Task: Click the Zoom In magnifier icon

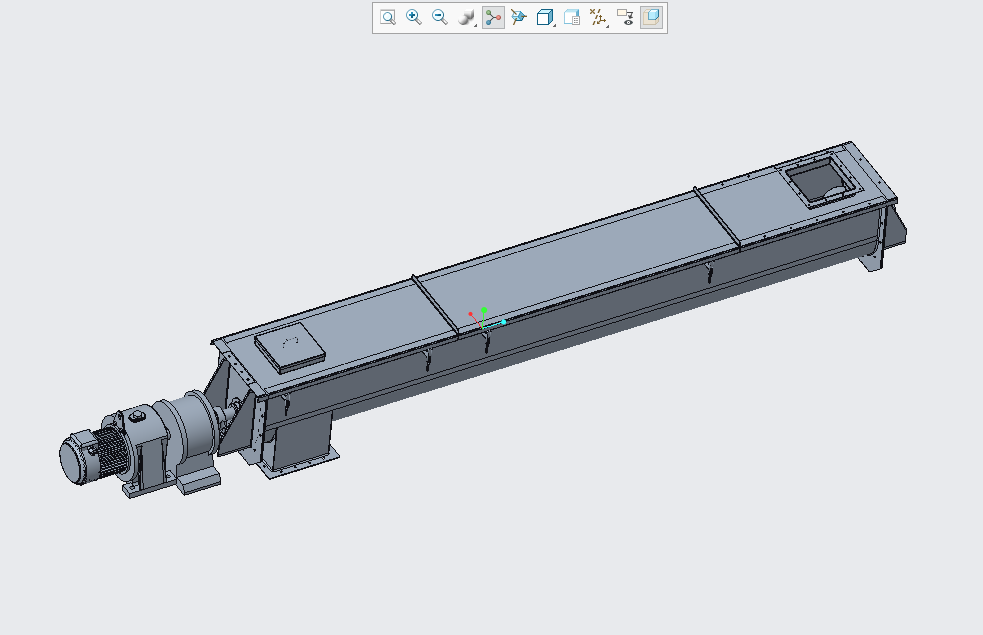Action: click(414, 18)
